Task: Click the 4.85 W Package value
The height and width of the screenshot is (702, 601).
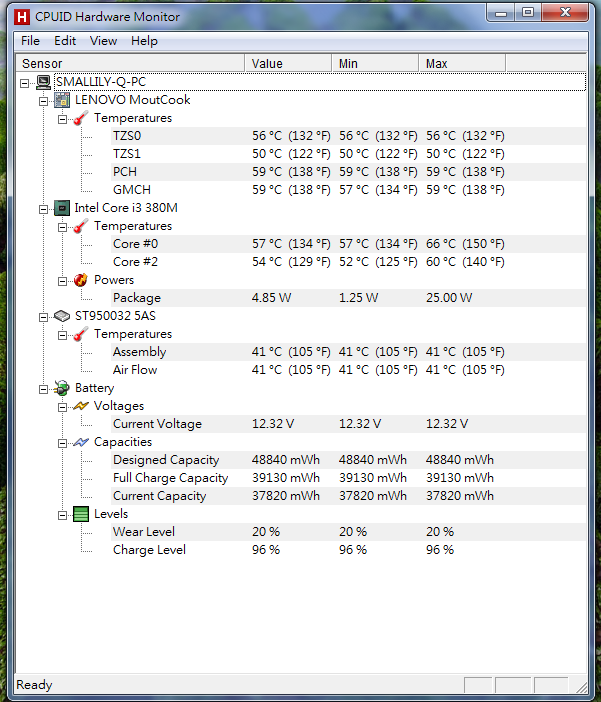Action: (271, 298)
